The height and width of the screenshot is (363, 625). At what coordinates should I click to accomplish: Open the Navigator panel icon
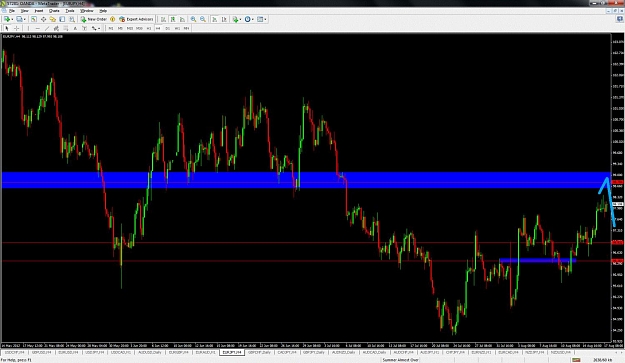[53, 19]
